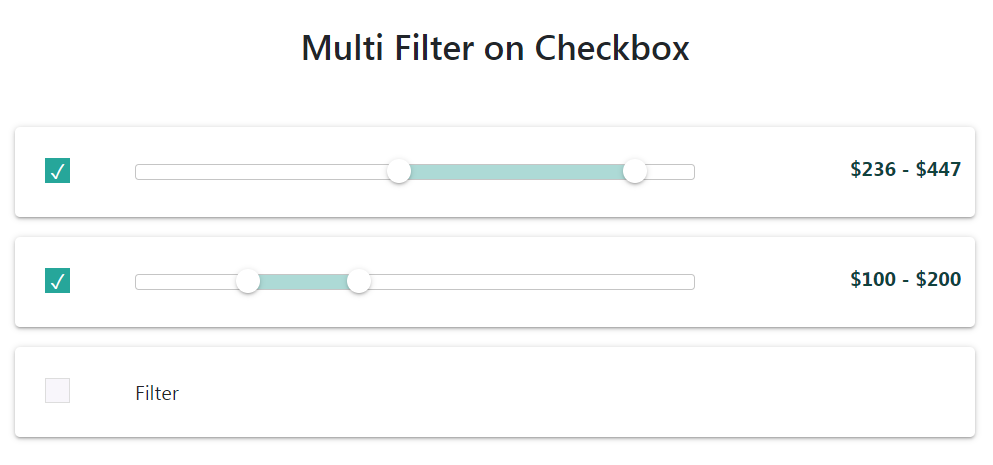
Task: Click the Multi Filter on Checkbox heading
Action: pyautogui.click(x=495, y=48)
